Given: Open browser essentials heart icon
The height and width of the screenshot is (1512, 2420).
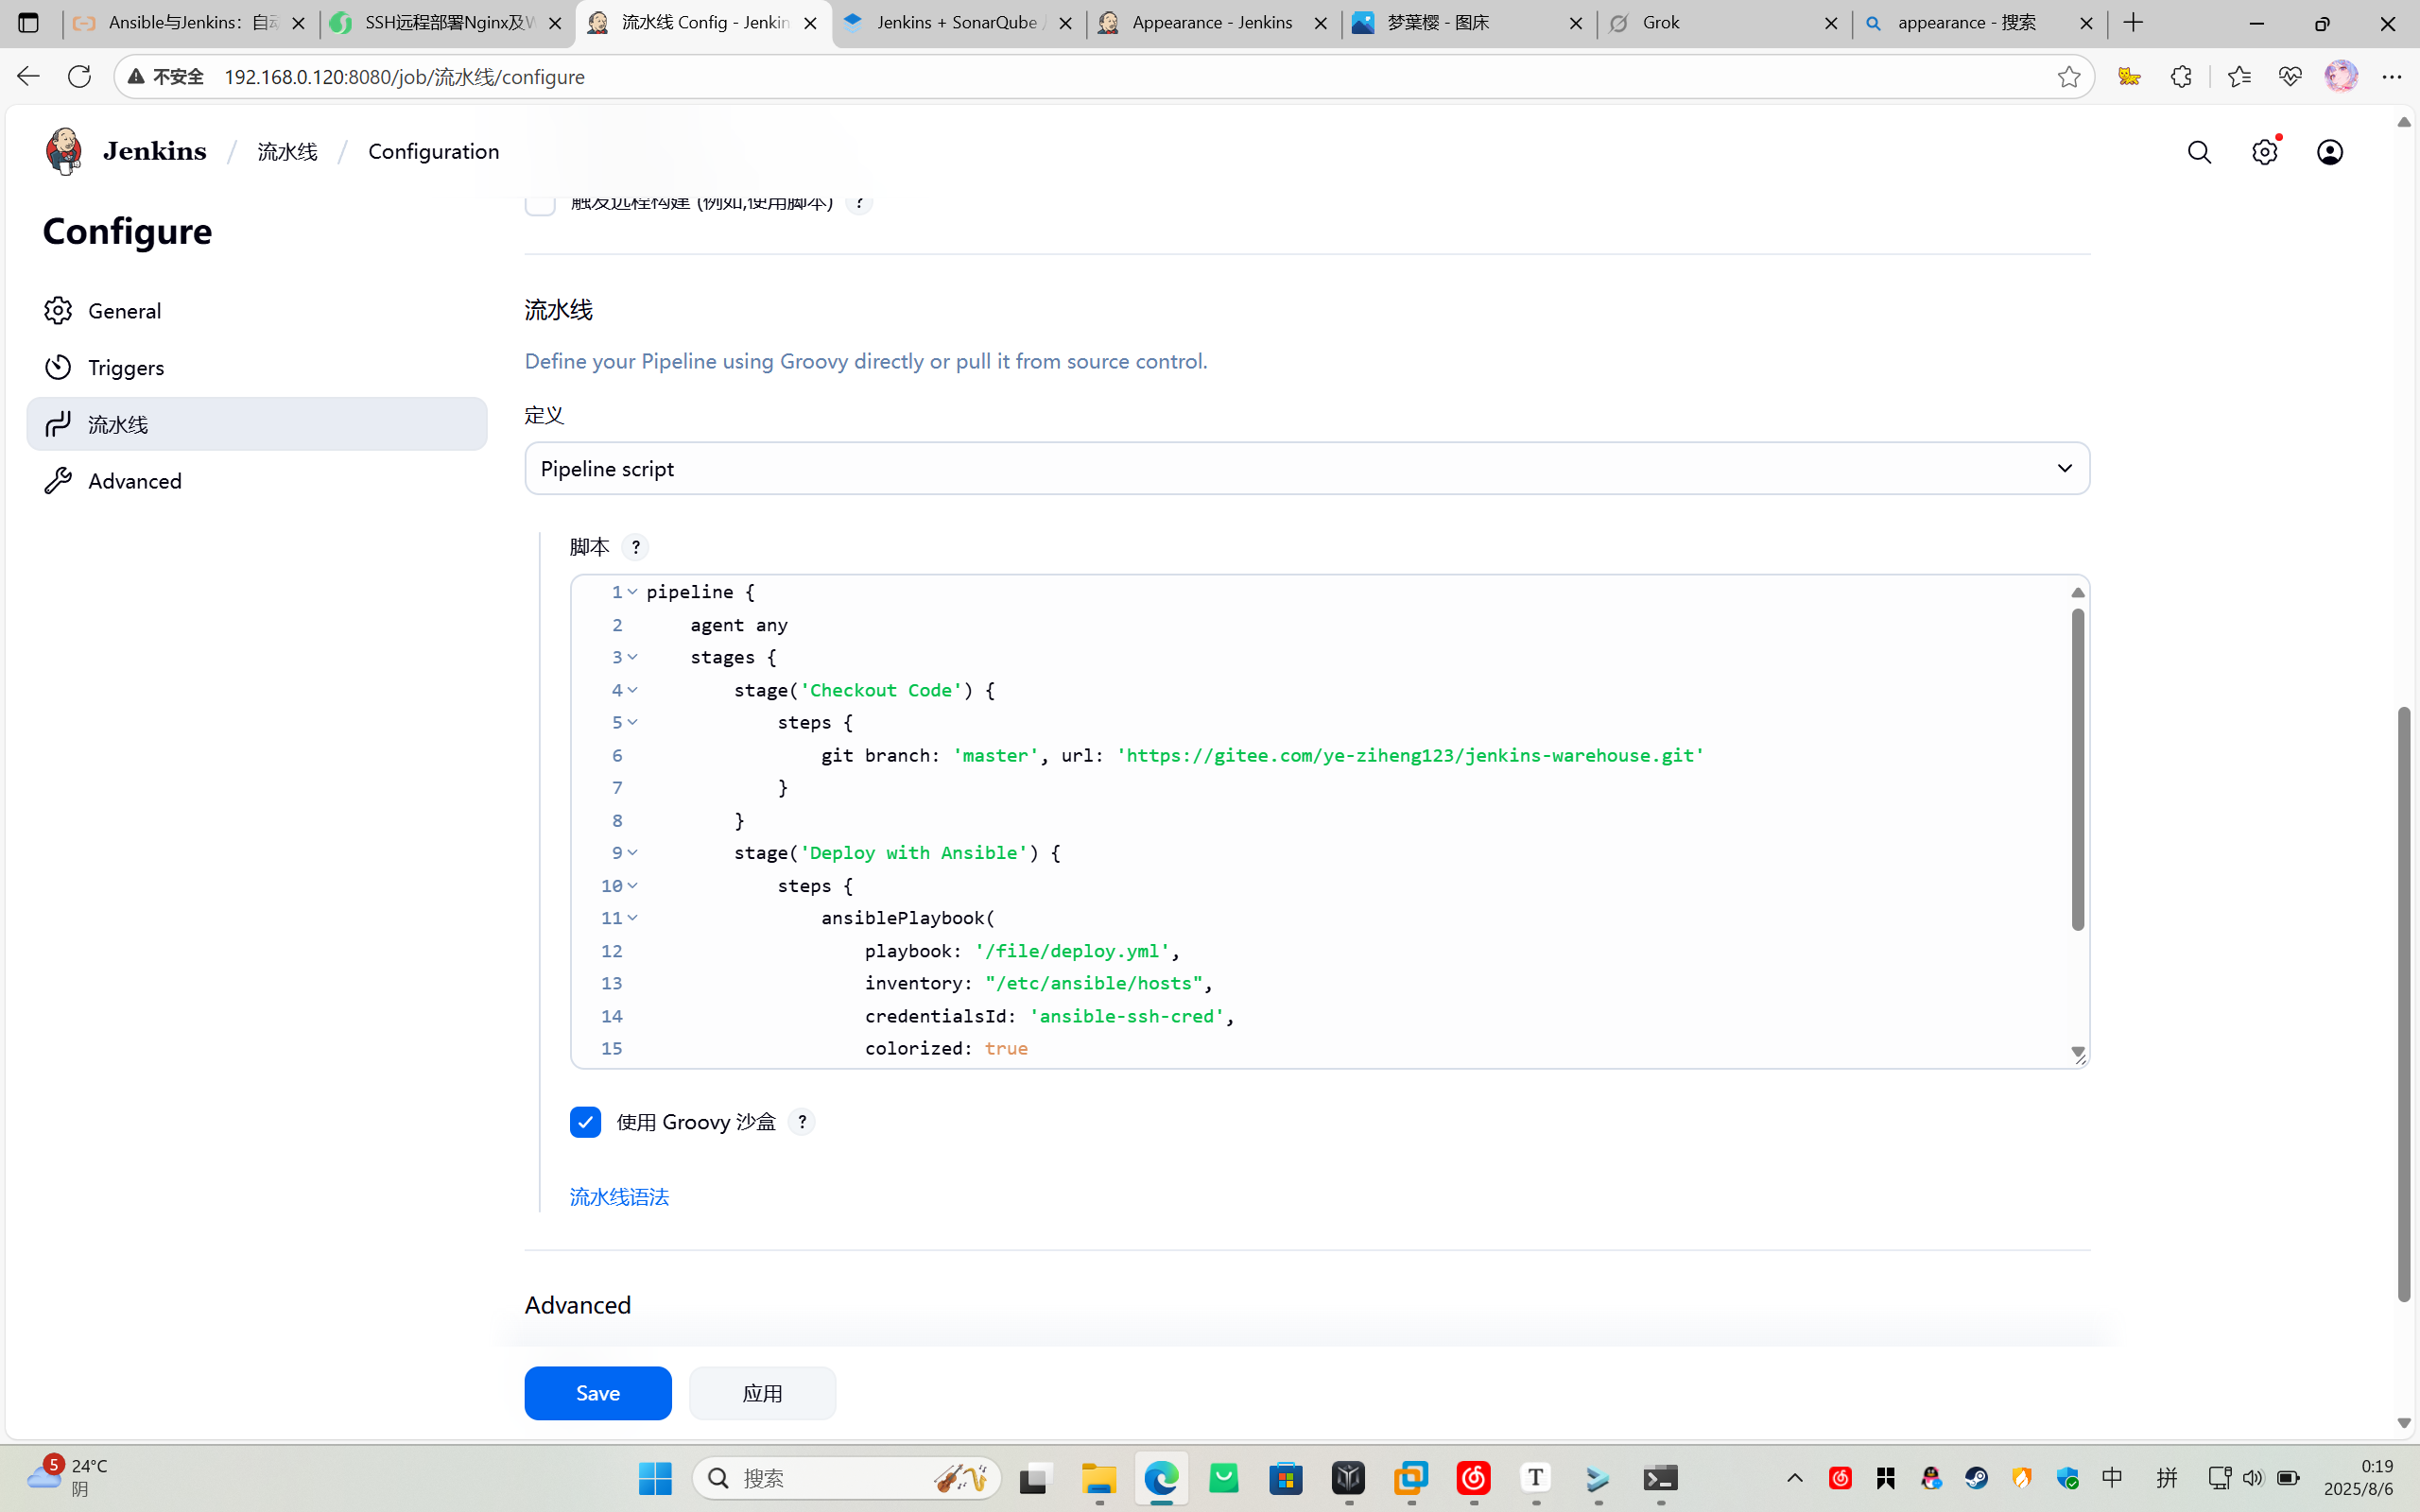Looking at the screenshot, I should (2289, 77).
